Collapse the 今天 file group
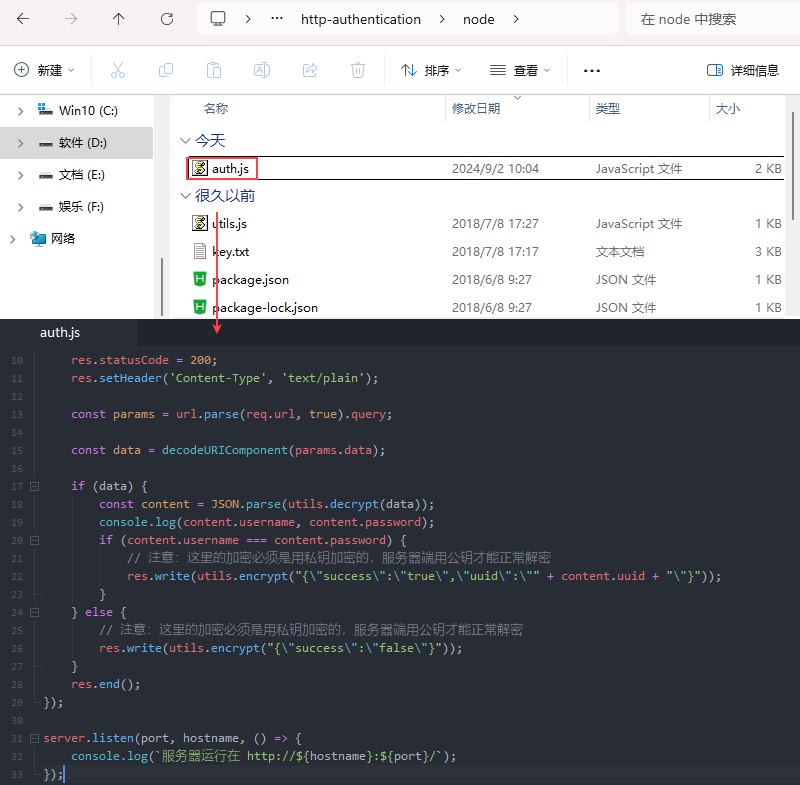This screenshot has height=785, width=800. 186,140
